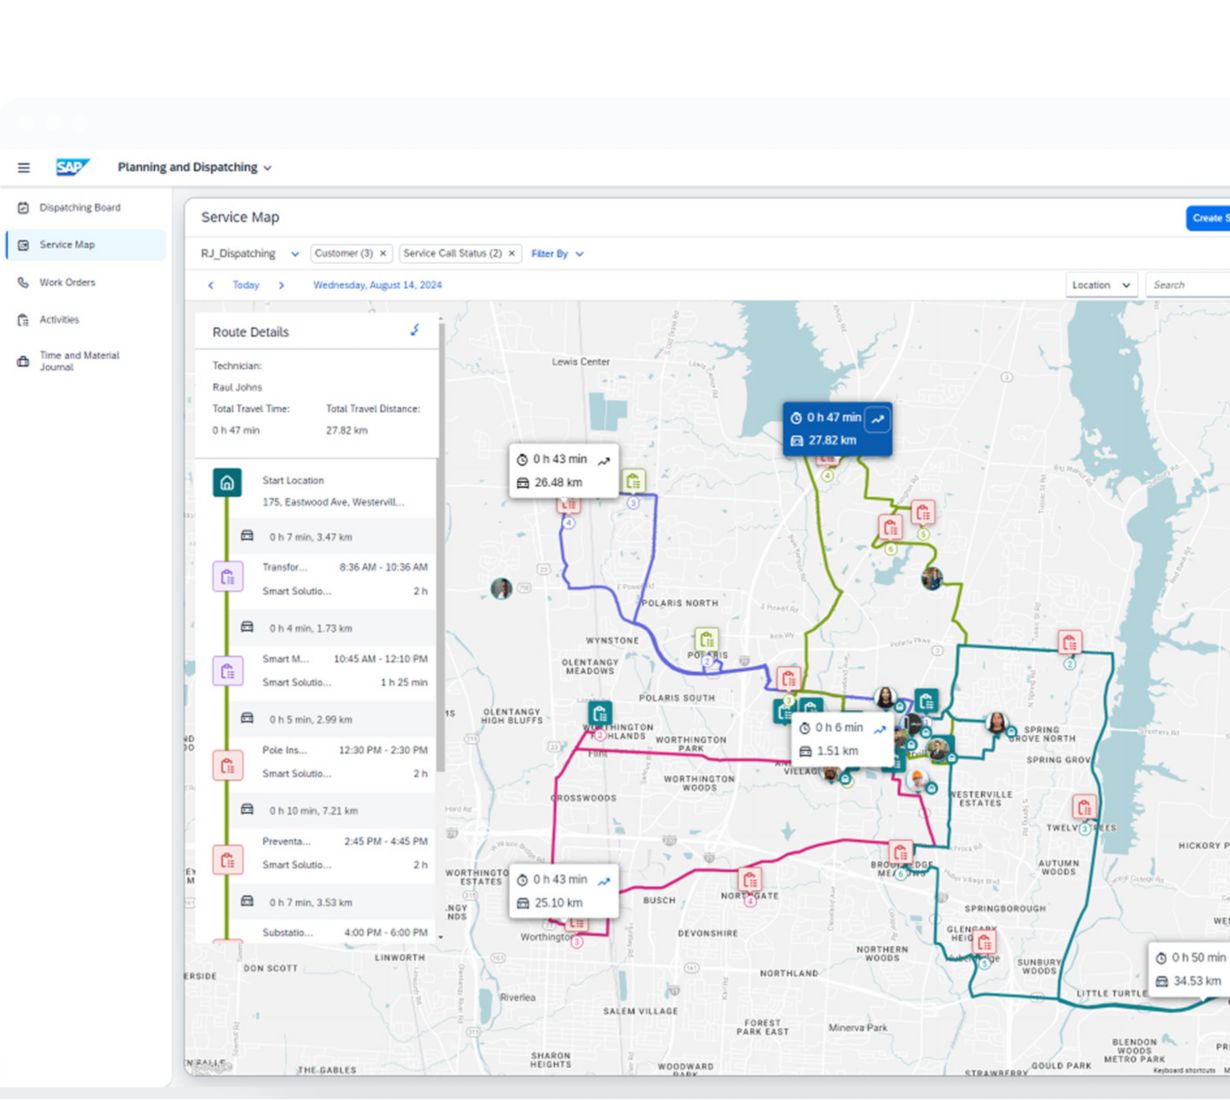Click the home Start Location icon
This screenshot has width=1230, height=1100.
tap(227, 483)
